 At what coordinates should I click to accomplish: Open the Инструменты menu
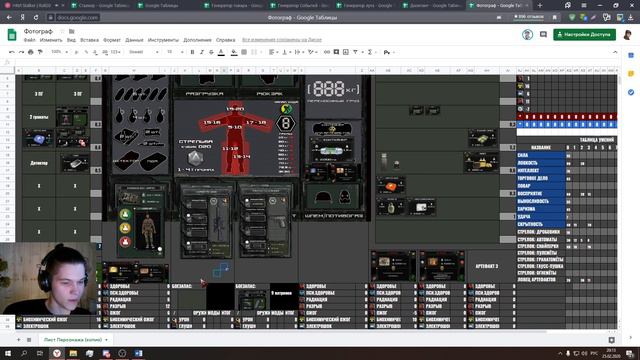163,40
